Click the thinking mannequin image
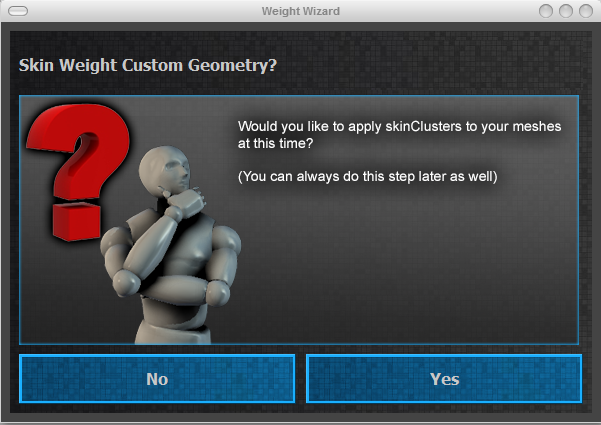Image resolution: width=601 pixels, height=425 pixels. pos(171,245)
